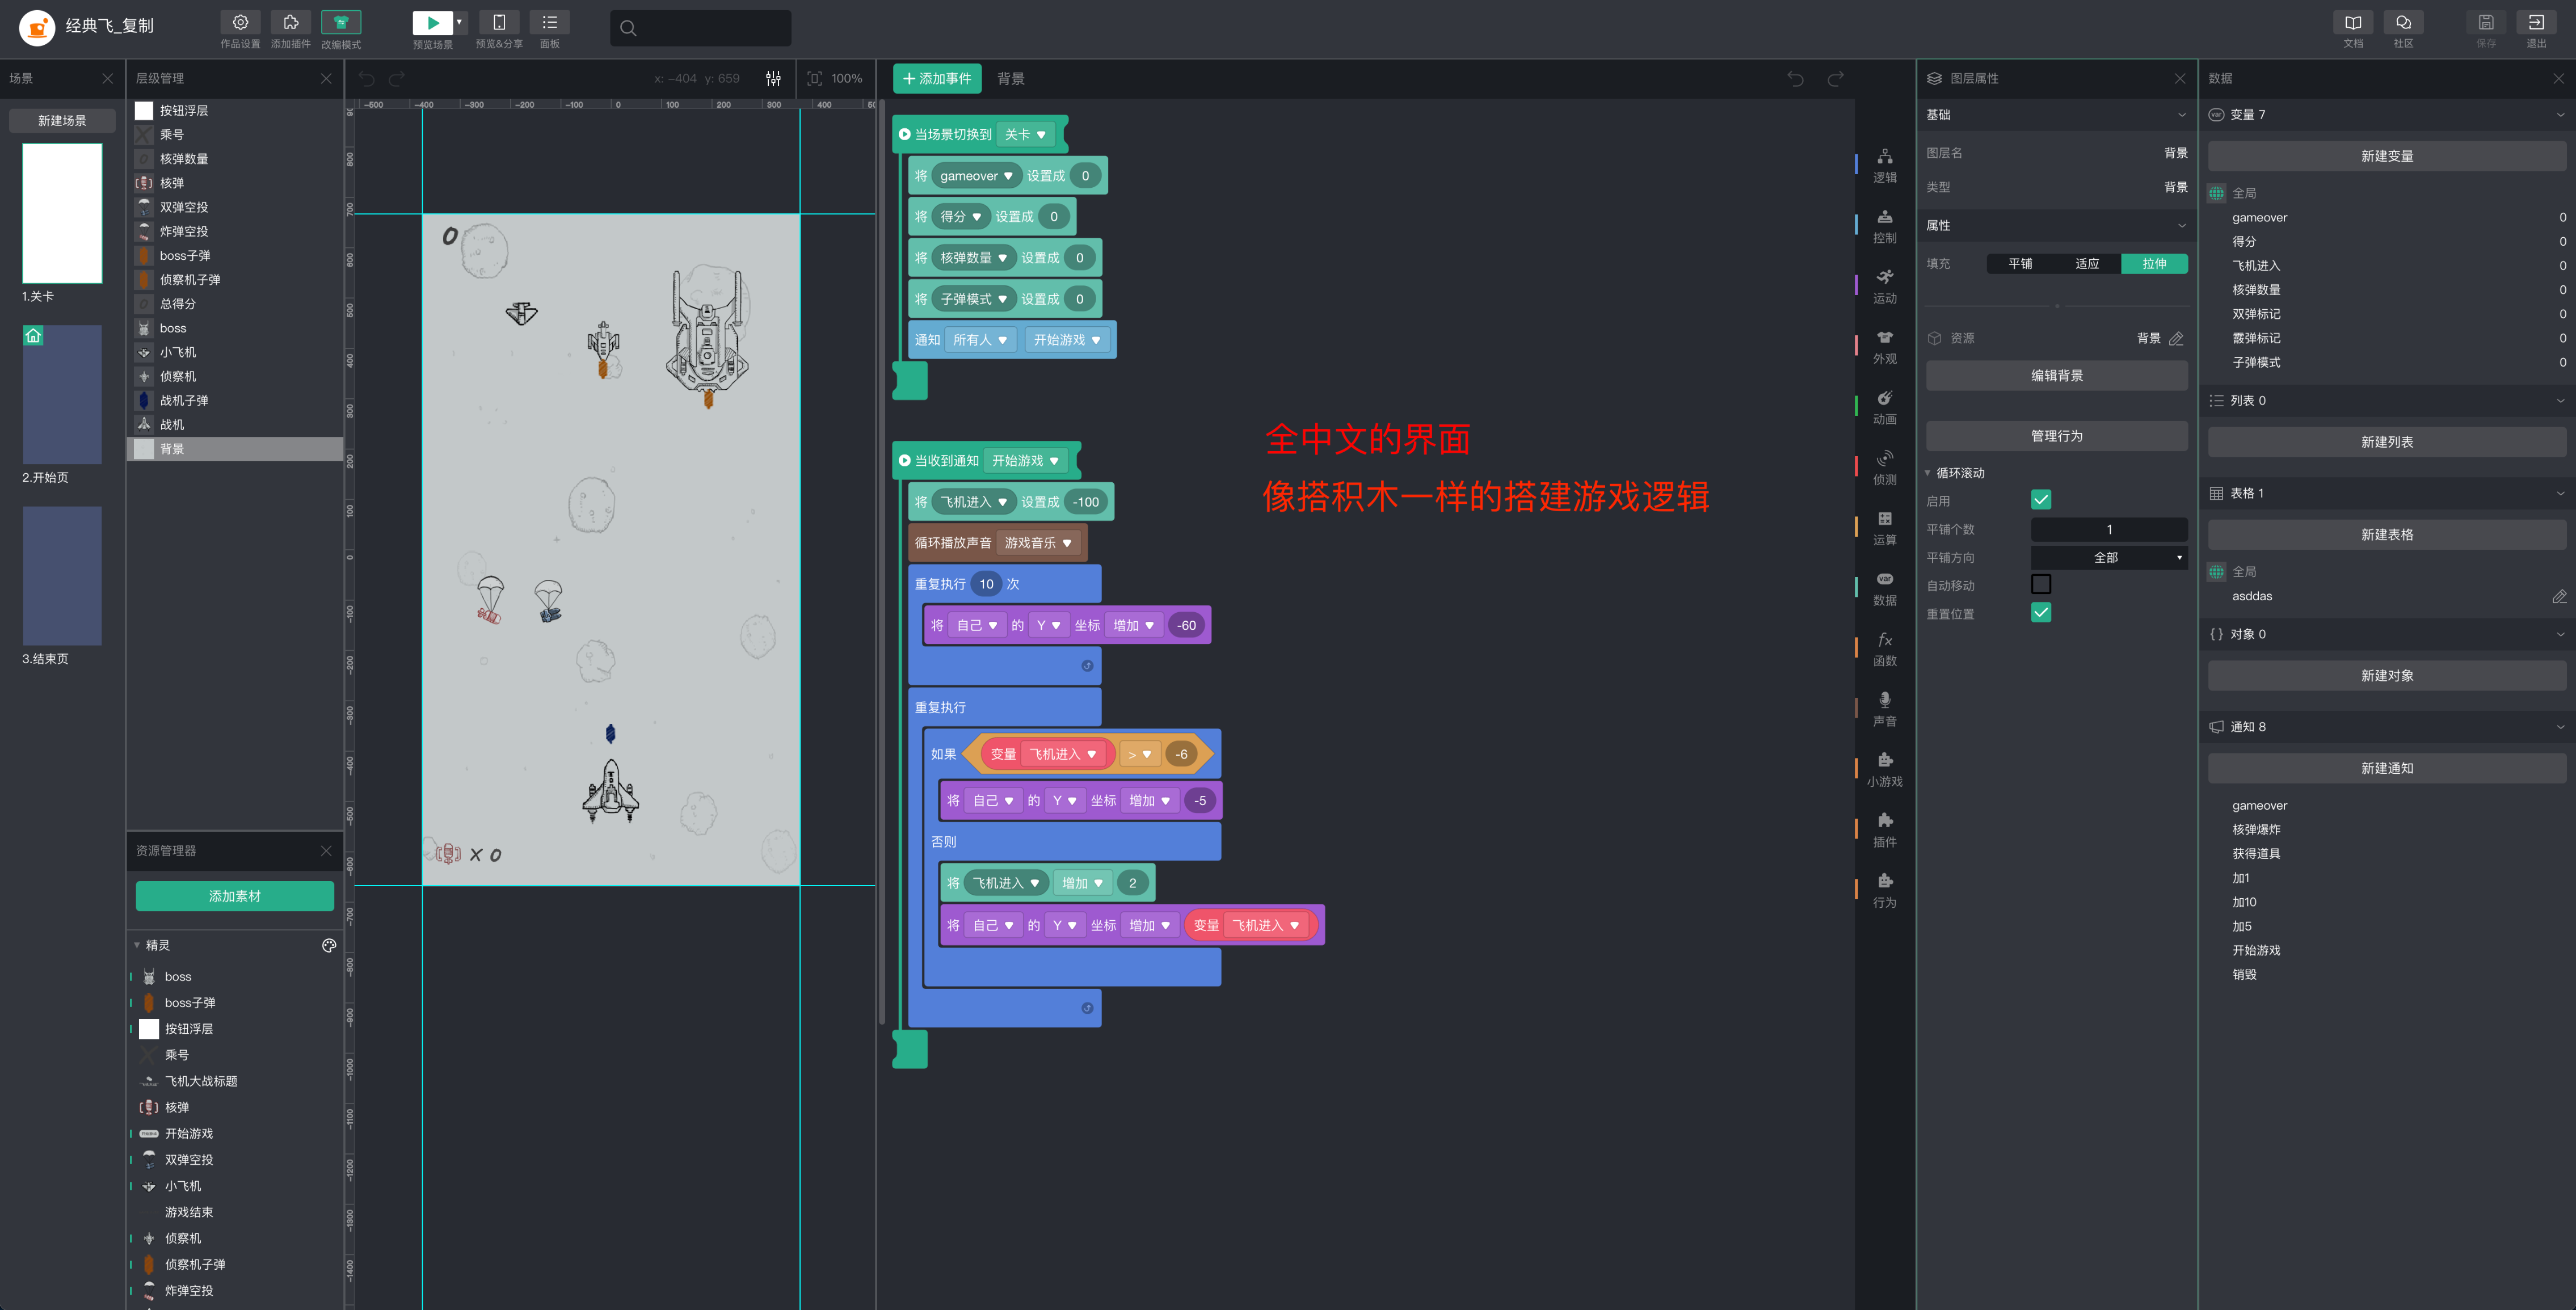Click the fit-to-screen zoom icon
This screenshot has height=1310, width=2576.
coord(814,78)
